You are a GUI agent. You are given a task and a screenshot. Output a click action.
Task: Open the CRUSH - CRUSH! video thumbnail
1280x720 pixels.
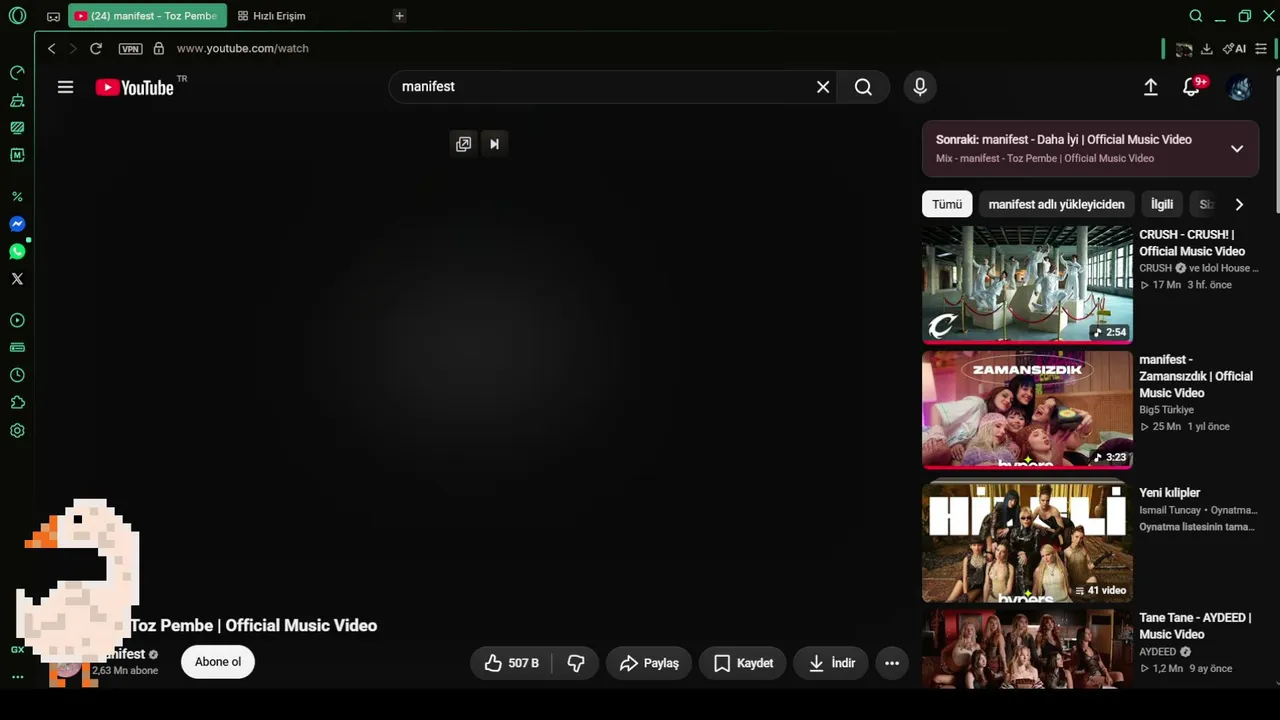coord(1027,284)
